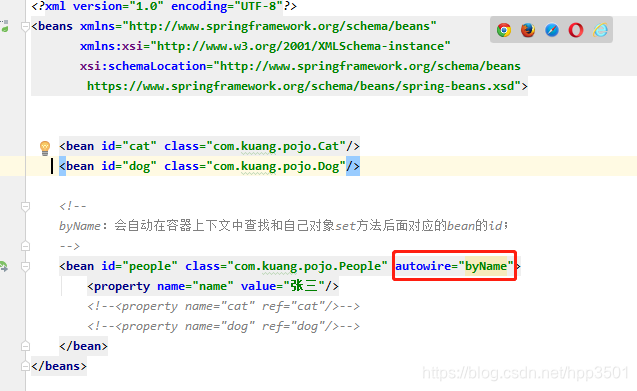The width and height of the screenshot is (637, 391).
Task: Open file in Safari browser
Action: point(552,30)
